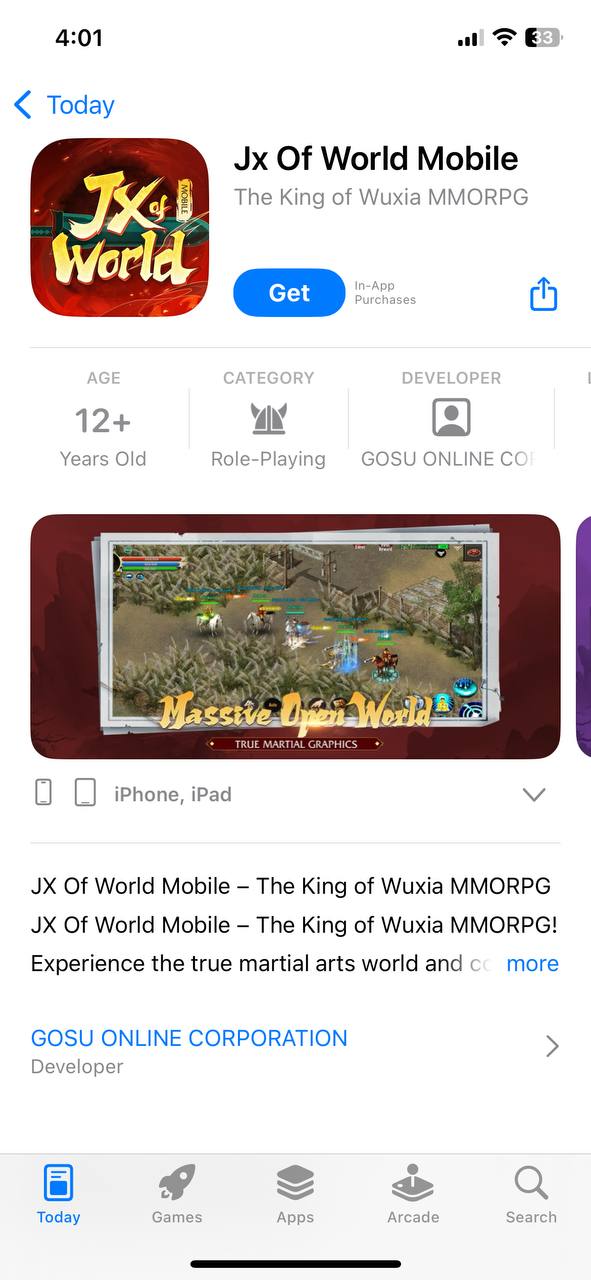Open the Arcade tab
Image resolution: width=591 pixels, height=1280 pixels.
click(413, 1195)
